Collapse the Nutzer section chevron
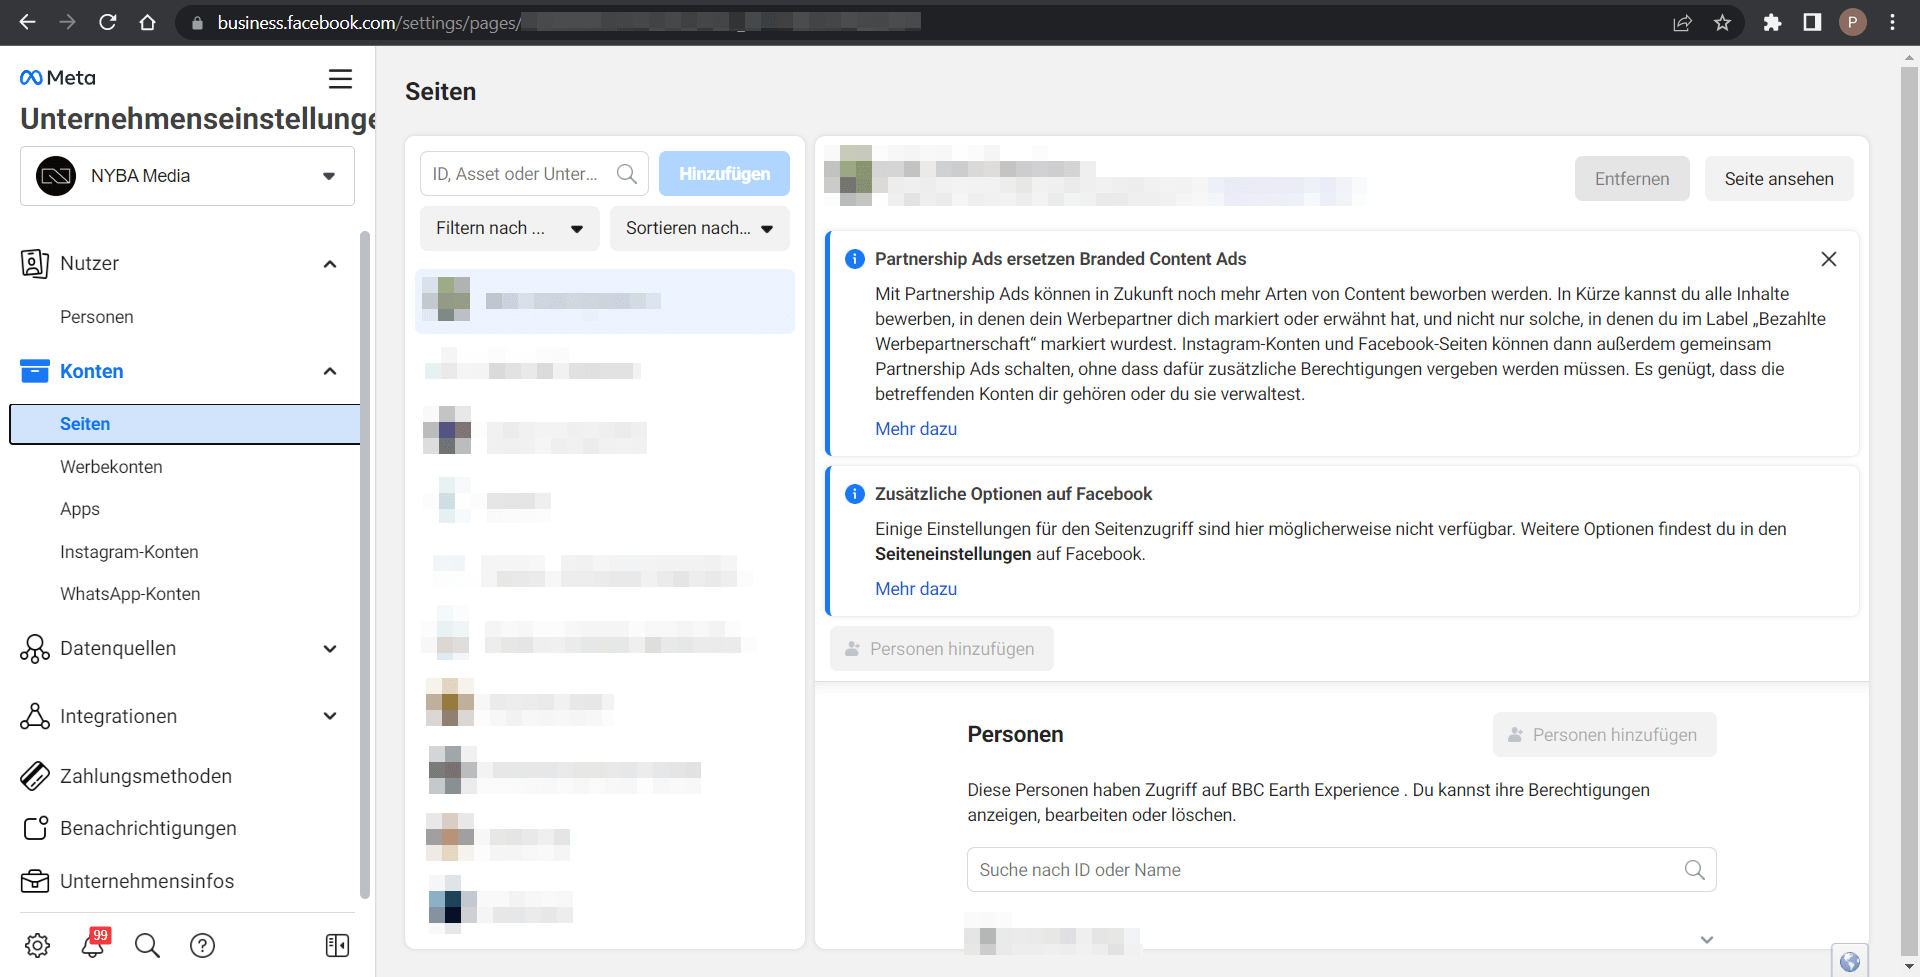This screenshot has height=977, width=1920. pyautogui.click(x=330, y=264)
